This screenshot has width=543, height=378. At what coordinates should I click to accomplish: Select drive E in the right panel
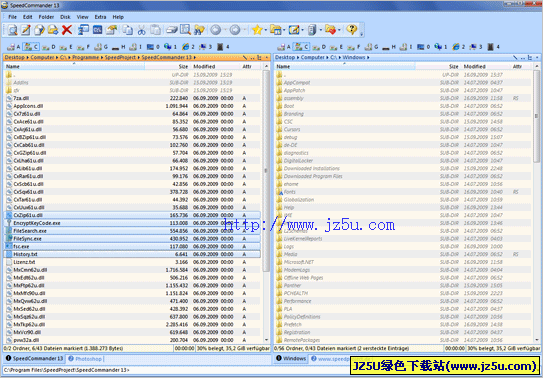click(336, 47)
